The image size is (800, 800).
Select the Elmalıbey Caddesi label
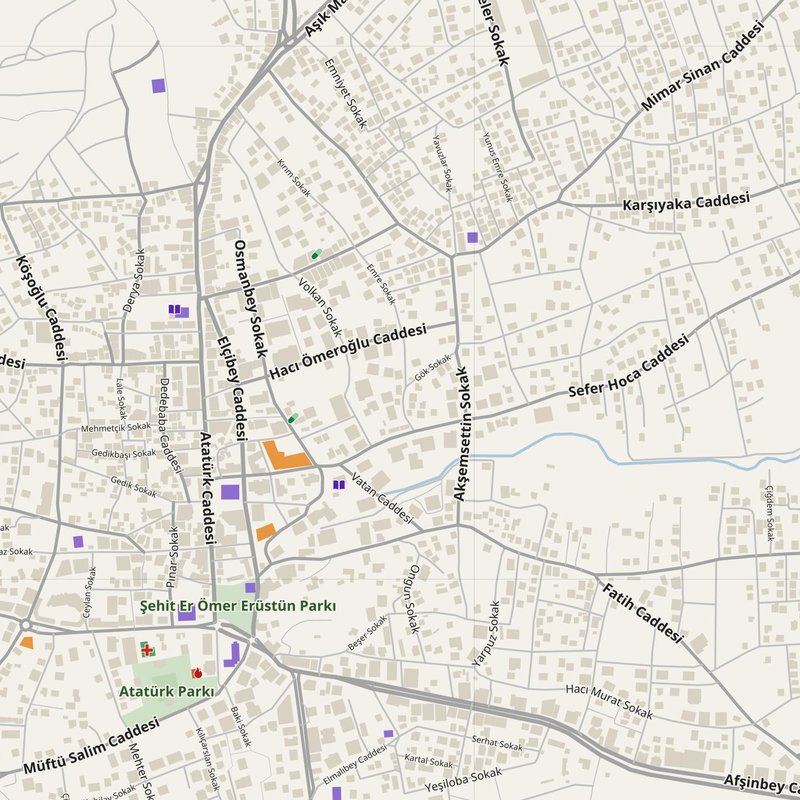[355, 764]
